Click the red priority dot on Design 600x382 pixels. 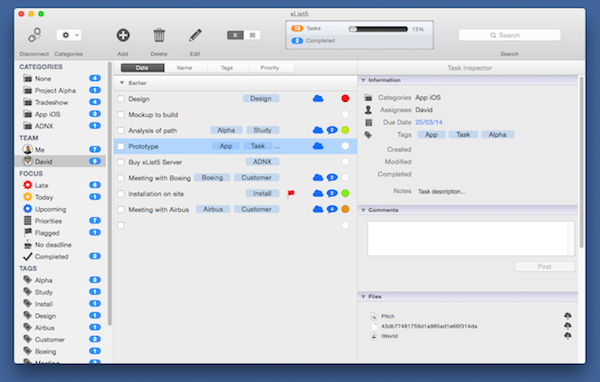tap(345, 99)
